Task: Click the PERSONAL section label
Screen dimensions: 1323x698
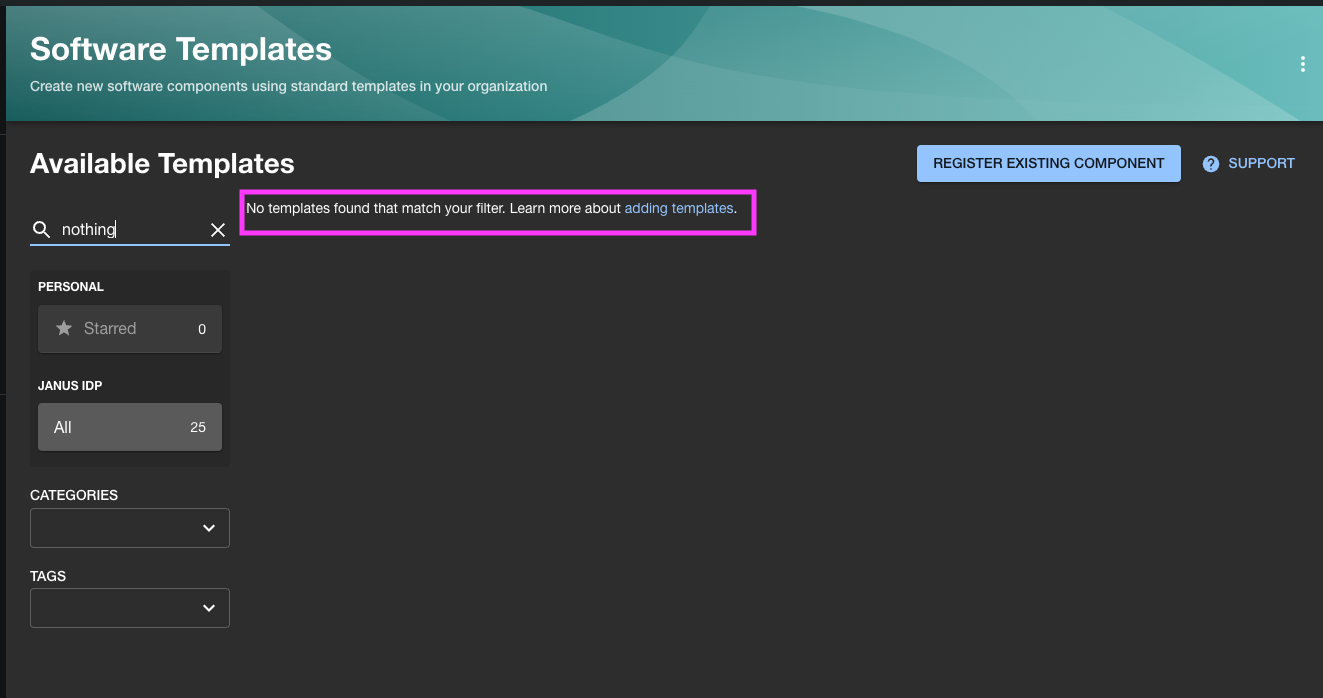Action: 71,287
